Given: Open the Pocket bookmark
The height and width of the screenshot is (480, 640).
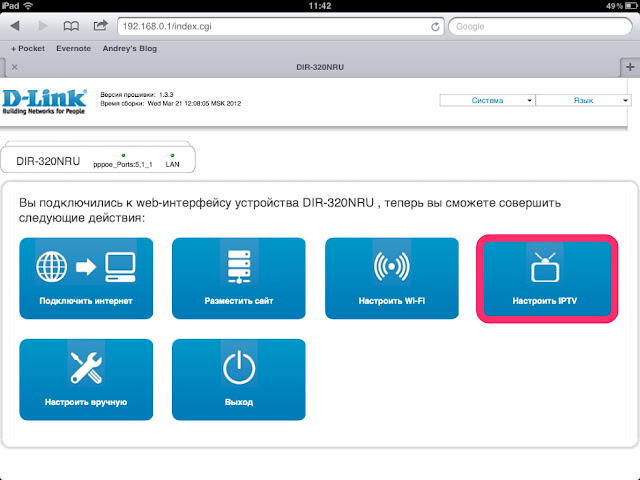Looking at the screenshot, I should coord(28,49).
